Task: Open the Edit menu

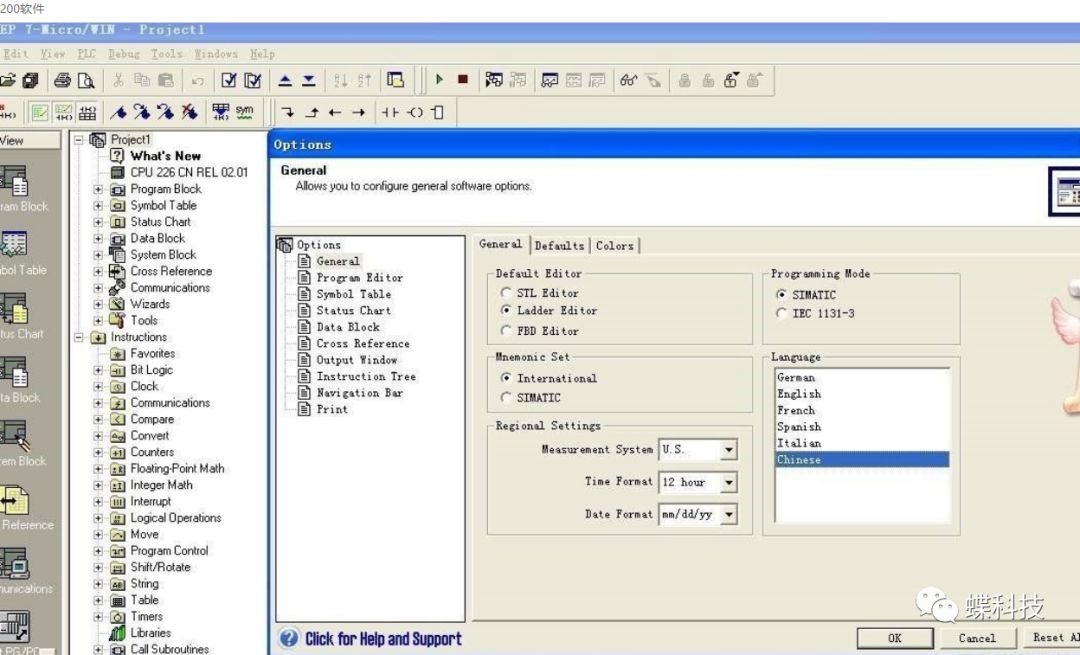Action: click(x=15, y=54)
